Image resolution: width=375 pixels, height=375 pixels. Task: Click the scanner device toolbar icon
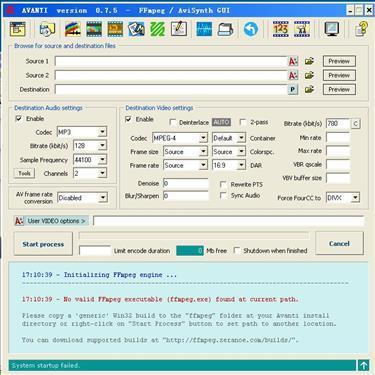225,29
